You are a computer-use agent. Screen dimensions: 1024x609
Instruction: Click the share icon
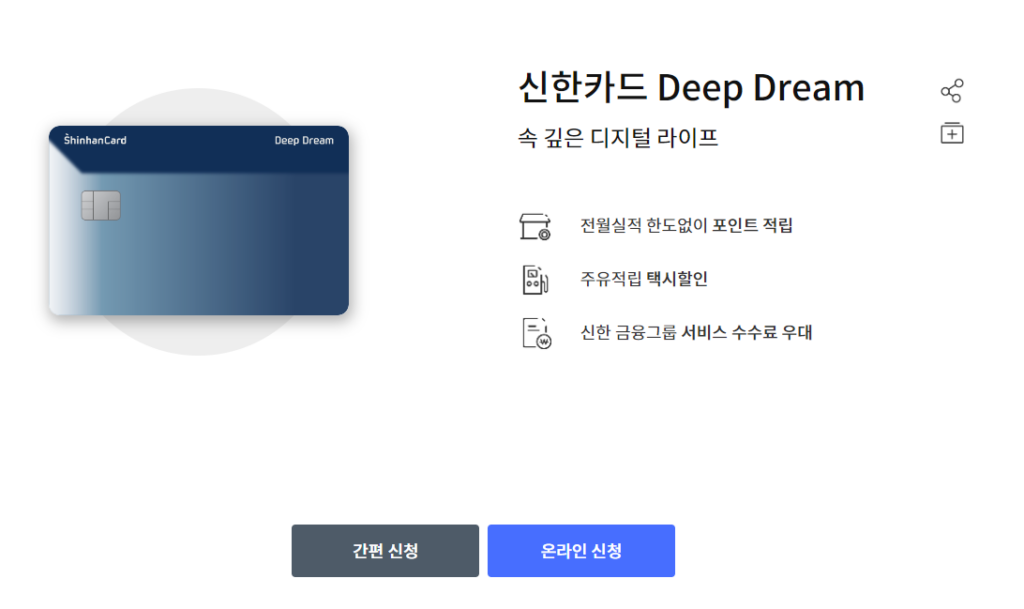[952, 91]
